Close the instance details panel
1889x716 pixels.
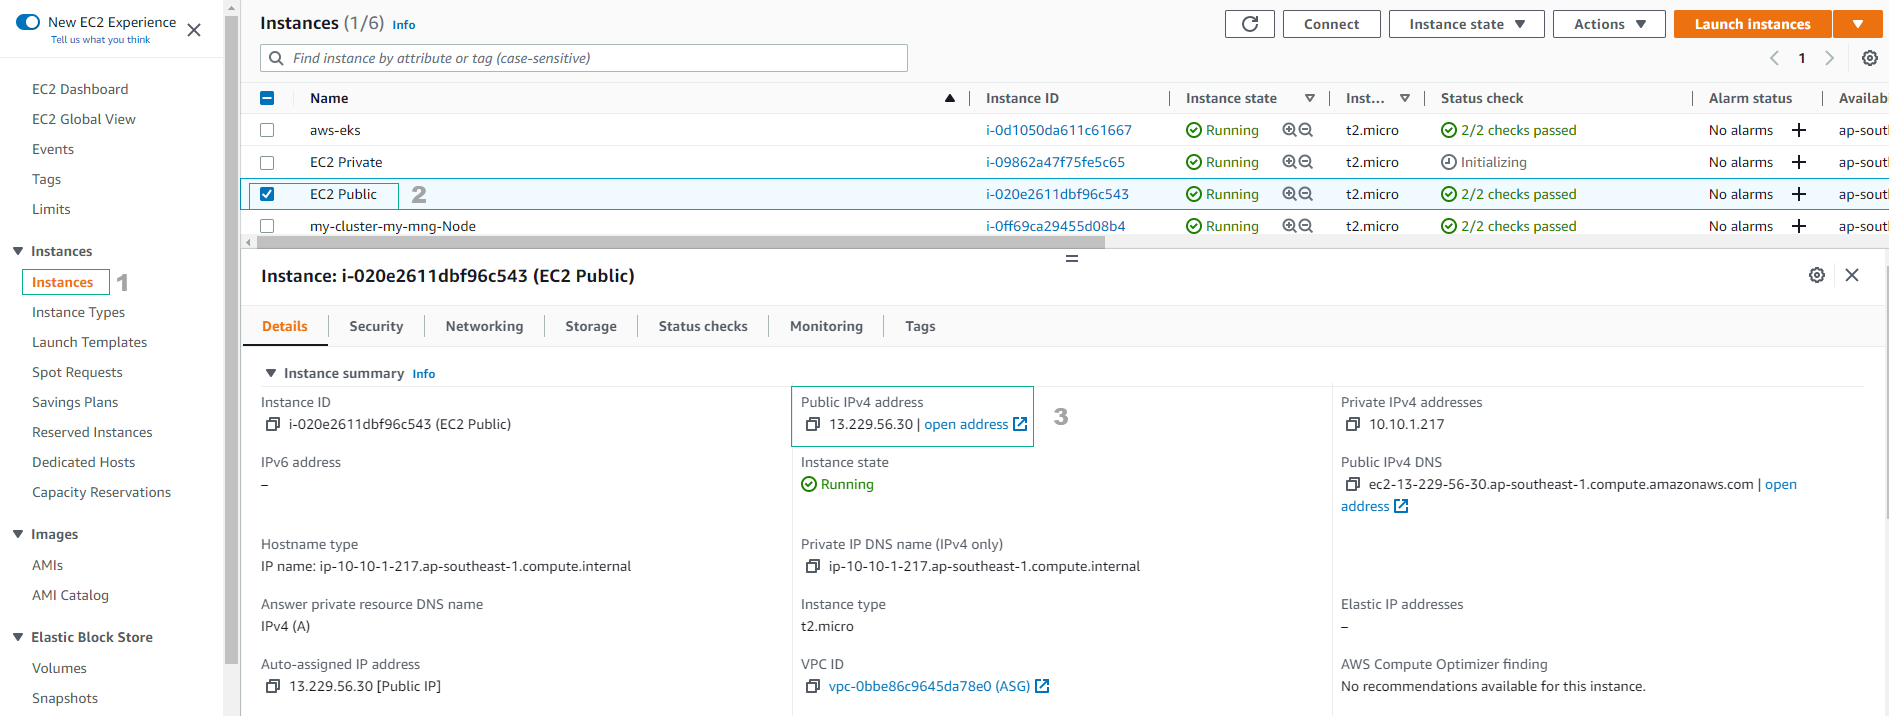(1852, 275)
